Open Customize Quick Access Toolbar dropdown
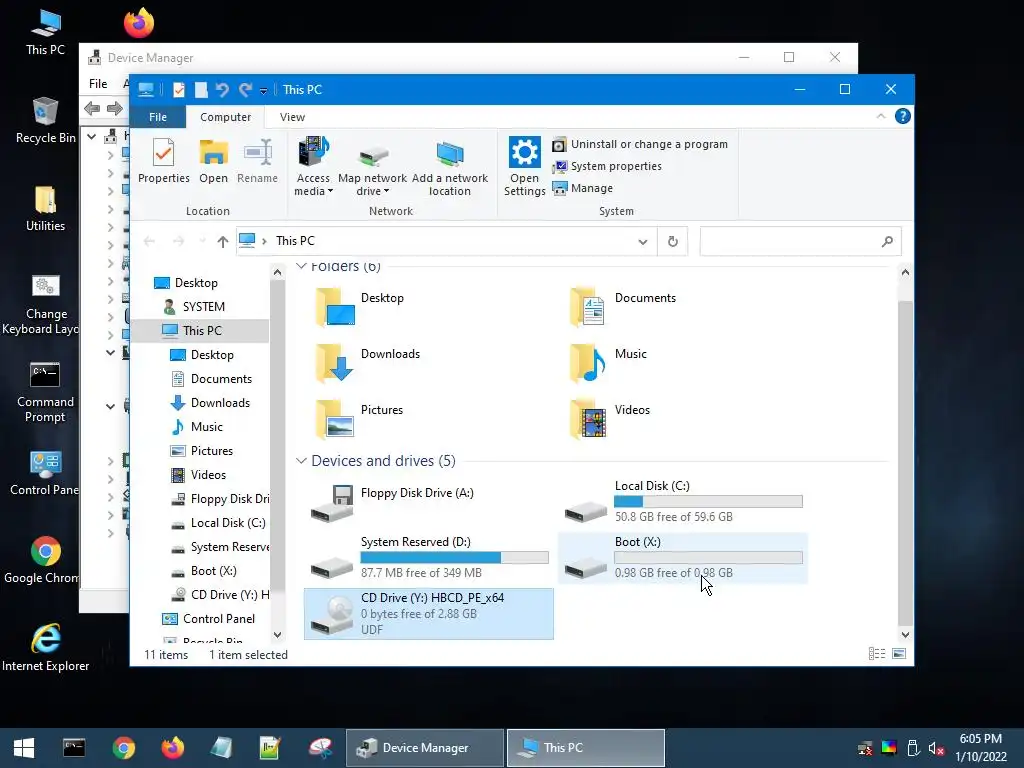This screenshot has height=768, width=1024. [263, 91]
